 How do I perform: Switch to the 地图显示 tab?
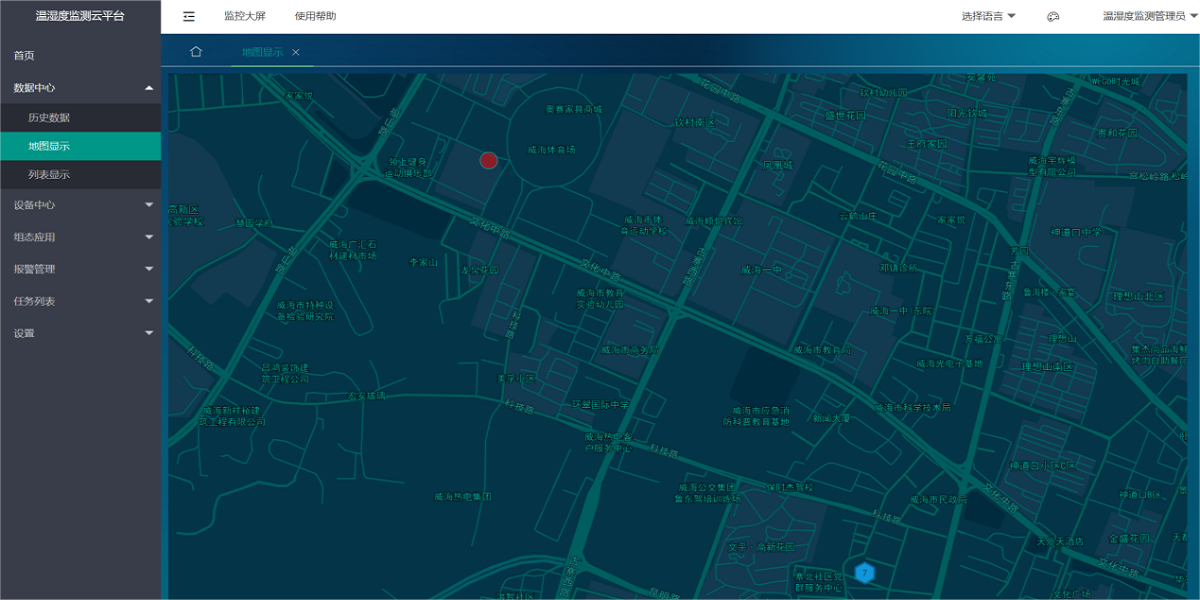click(x=262, y=52)
